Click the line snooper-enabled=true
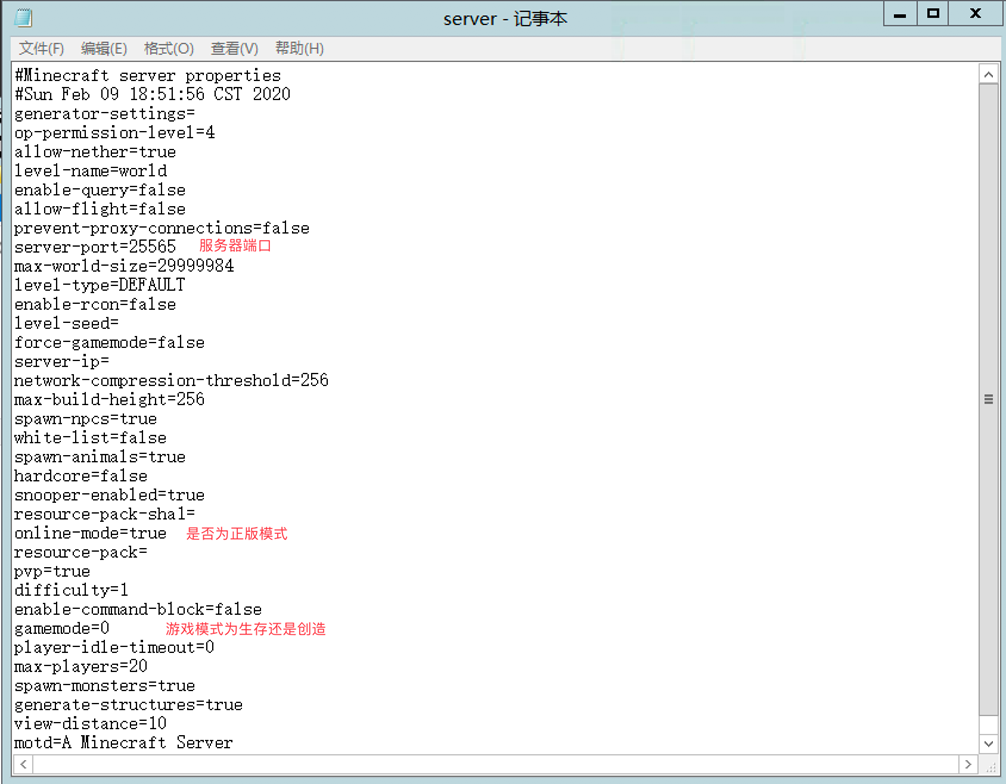Screen dimensions: 1006x784 pos(110,495)
